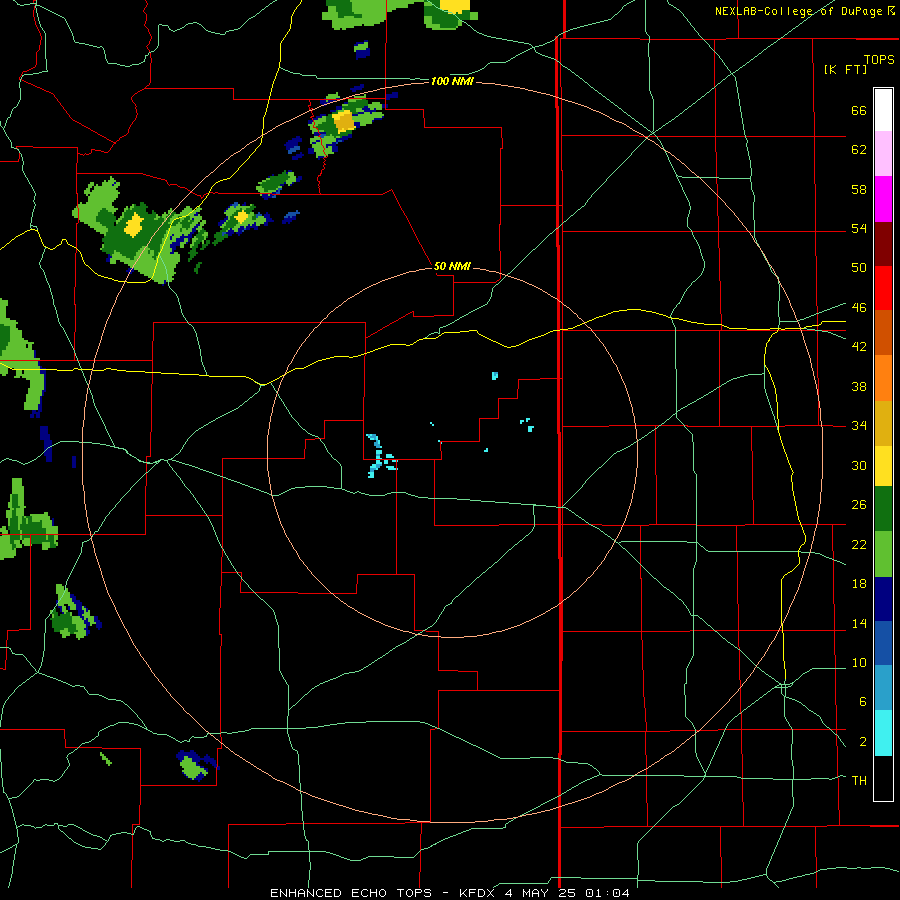Viewport: 900px width, 900px height.
Task: Click the dark maroon legend band
Action: [883, 244]
